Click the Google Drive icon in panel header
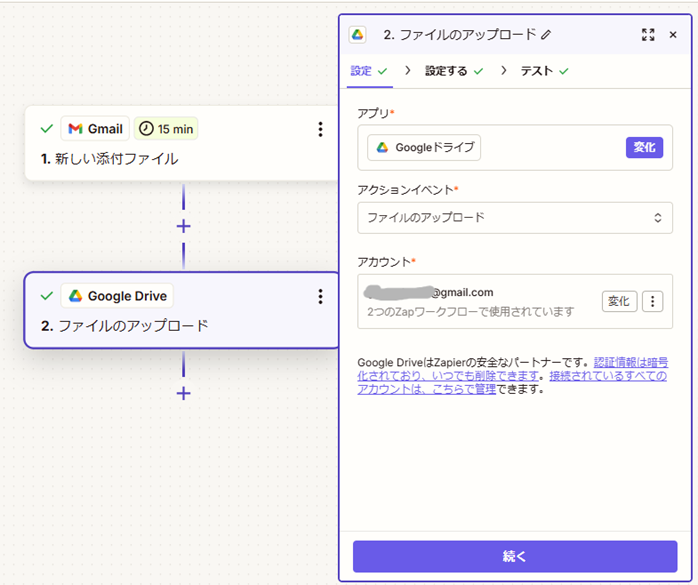 click(x=357, y=35)
